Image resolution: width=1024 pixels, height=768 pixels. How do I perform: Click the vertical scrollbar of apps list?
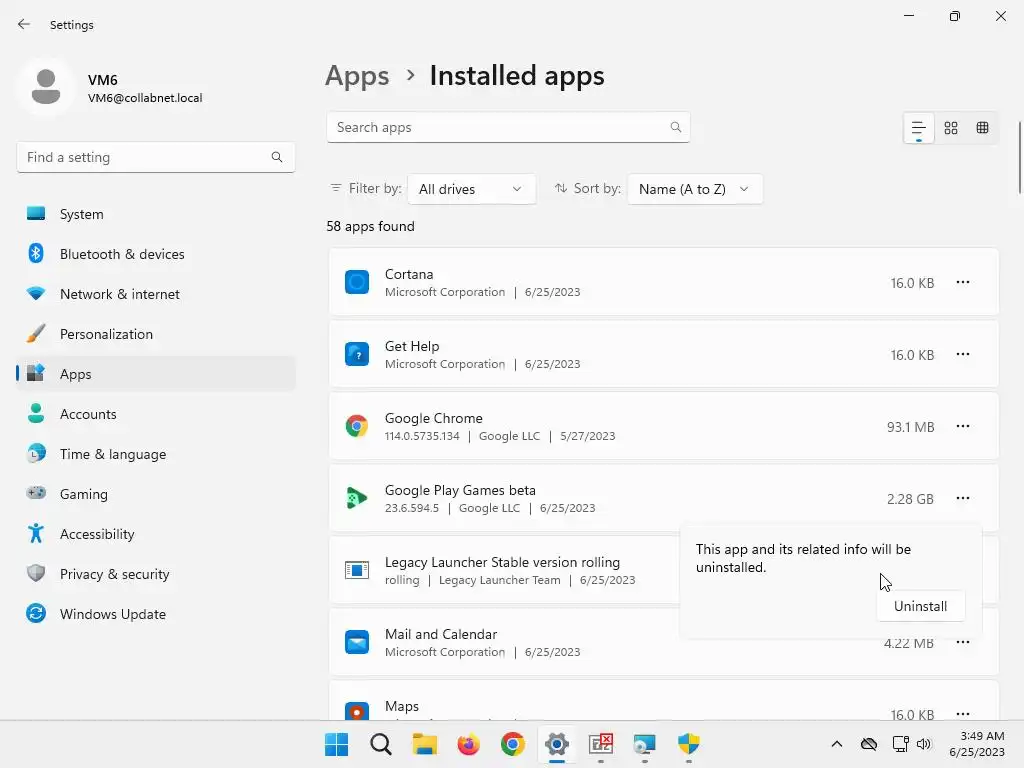(x=1019, y=160)
